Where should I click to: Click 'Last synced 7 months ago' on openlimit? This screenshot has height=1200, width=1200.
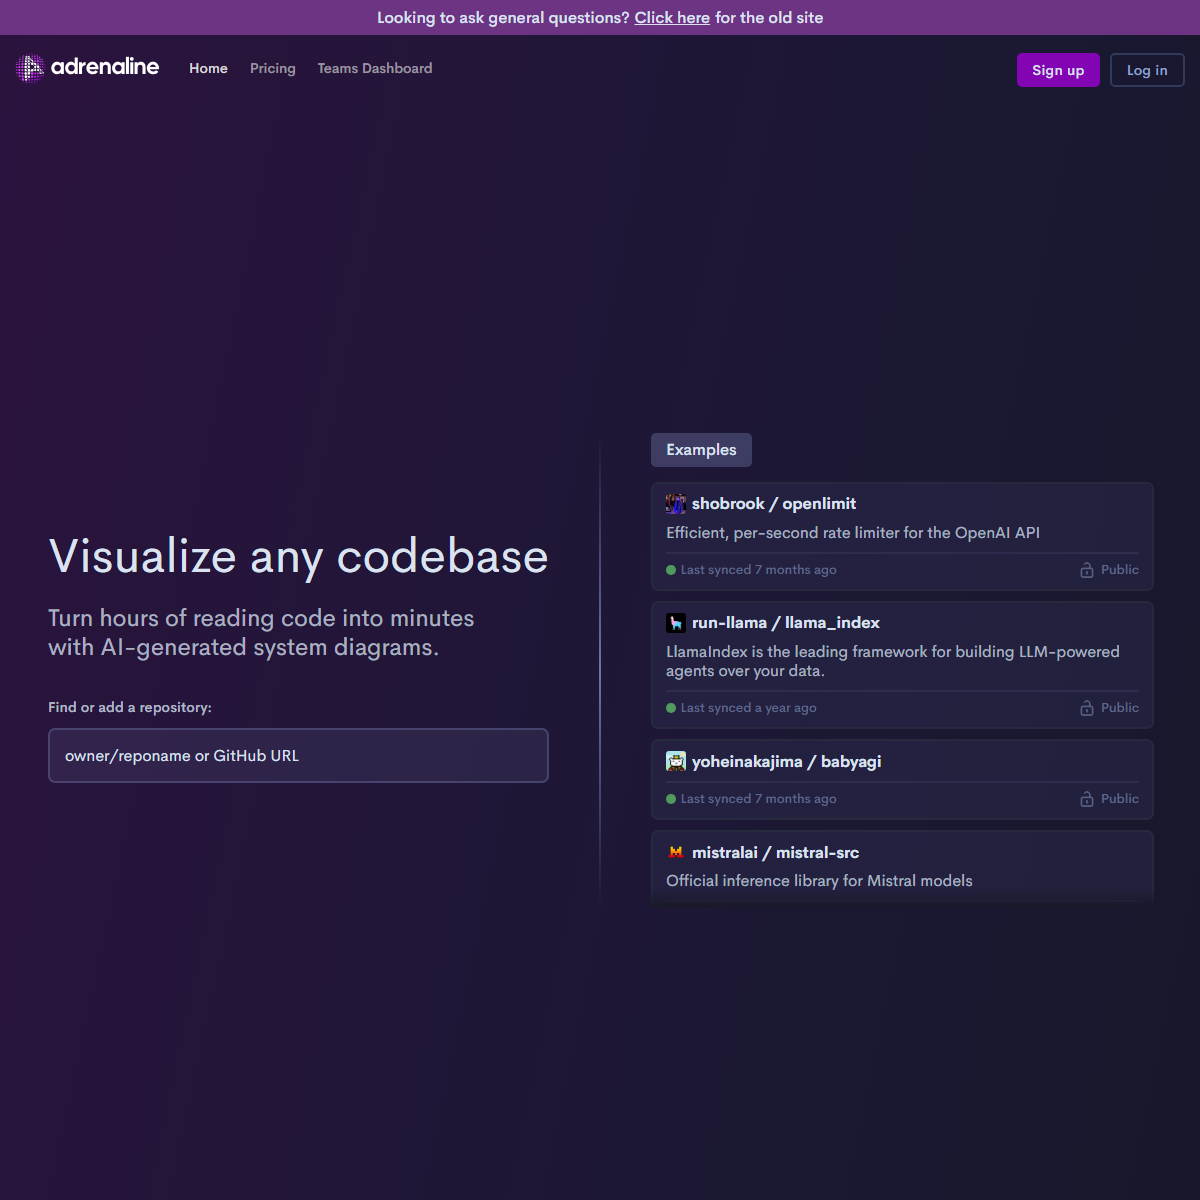coord(758,570)
